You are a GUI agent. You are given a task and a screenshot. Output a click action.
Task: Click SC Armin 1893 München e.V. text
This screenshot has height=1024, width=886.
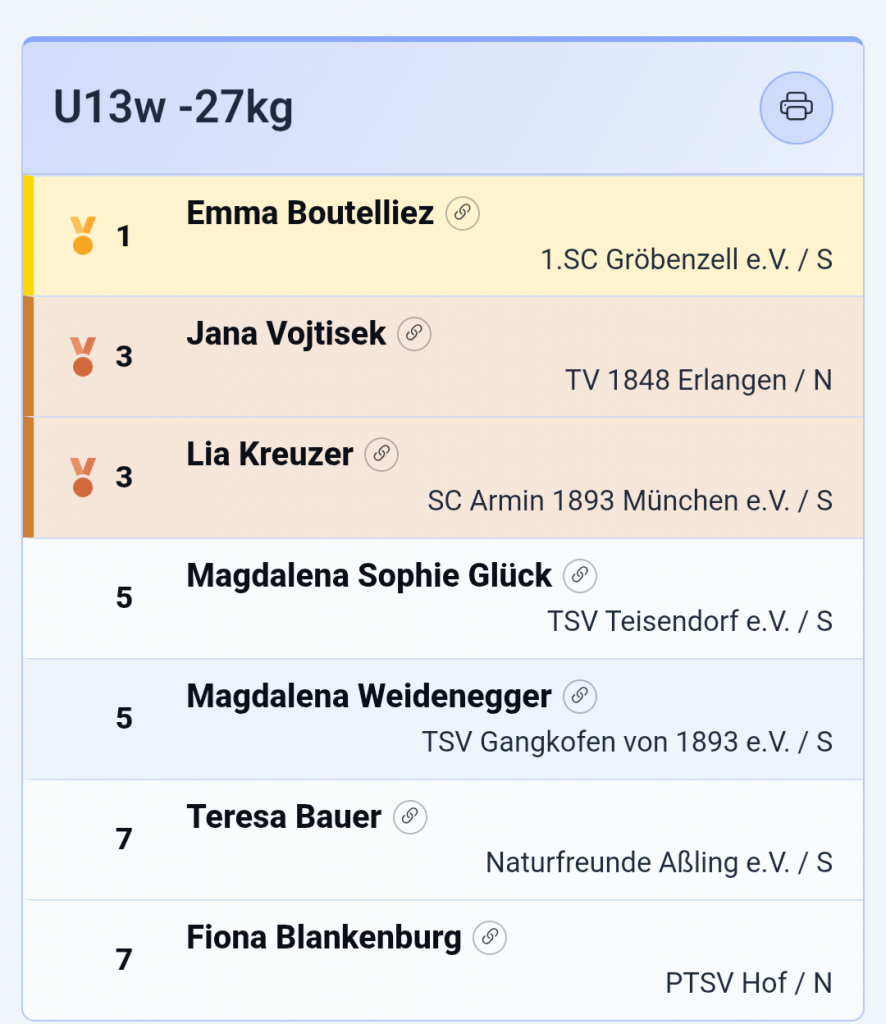coord(630,500)
